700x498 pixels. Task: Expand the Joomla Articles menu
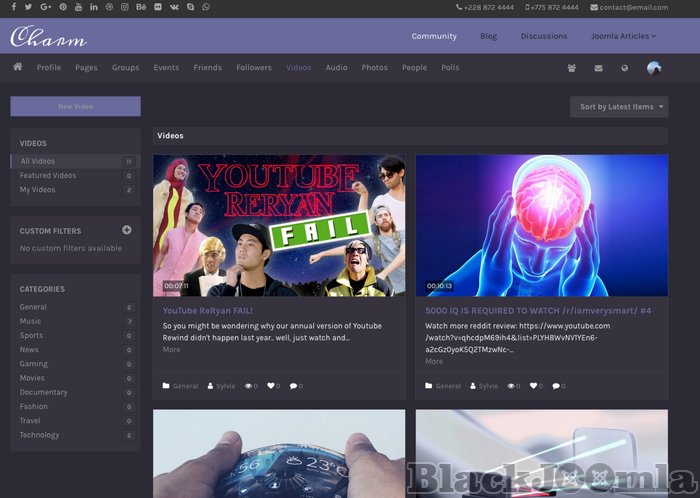[x=622, y=36]
